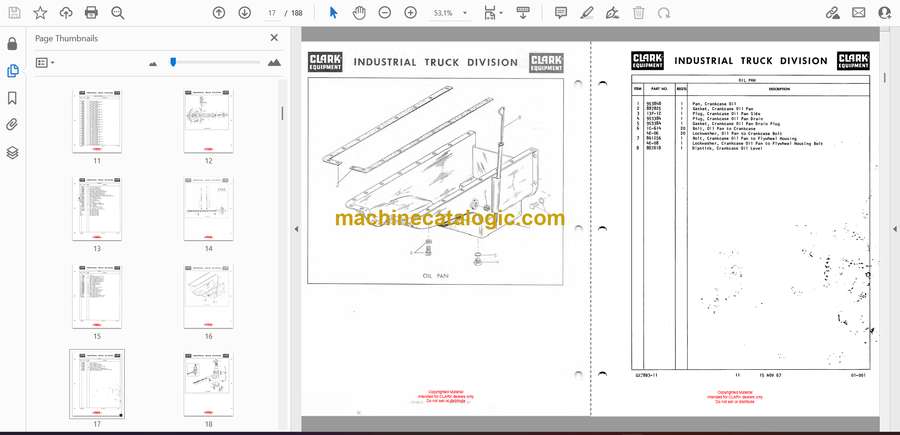Zoom in with plus icon
This screenshot has height=435, width=900.
point(410,13)
